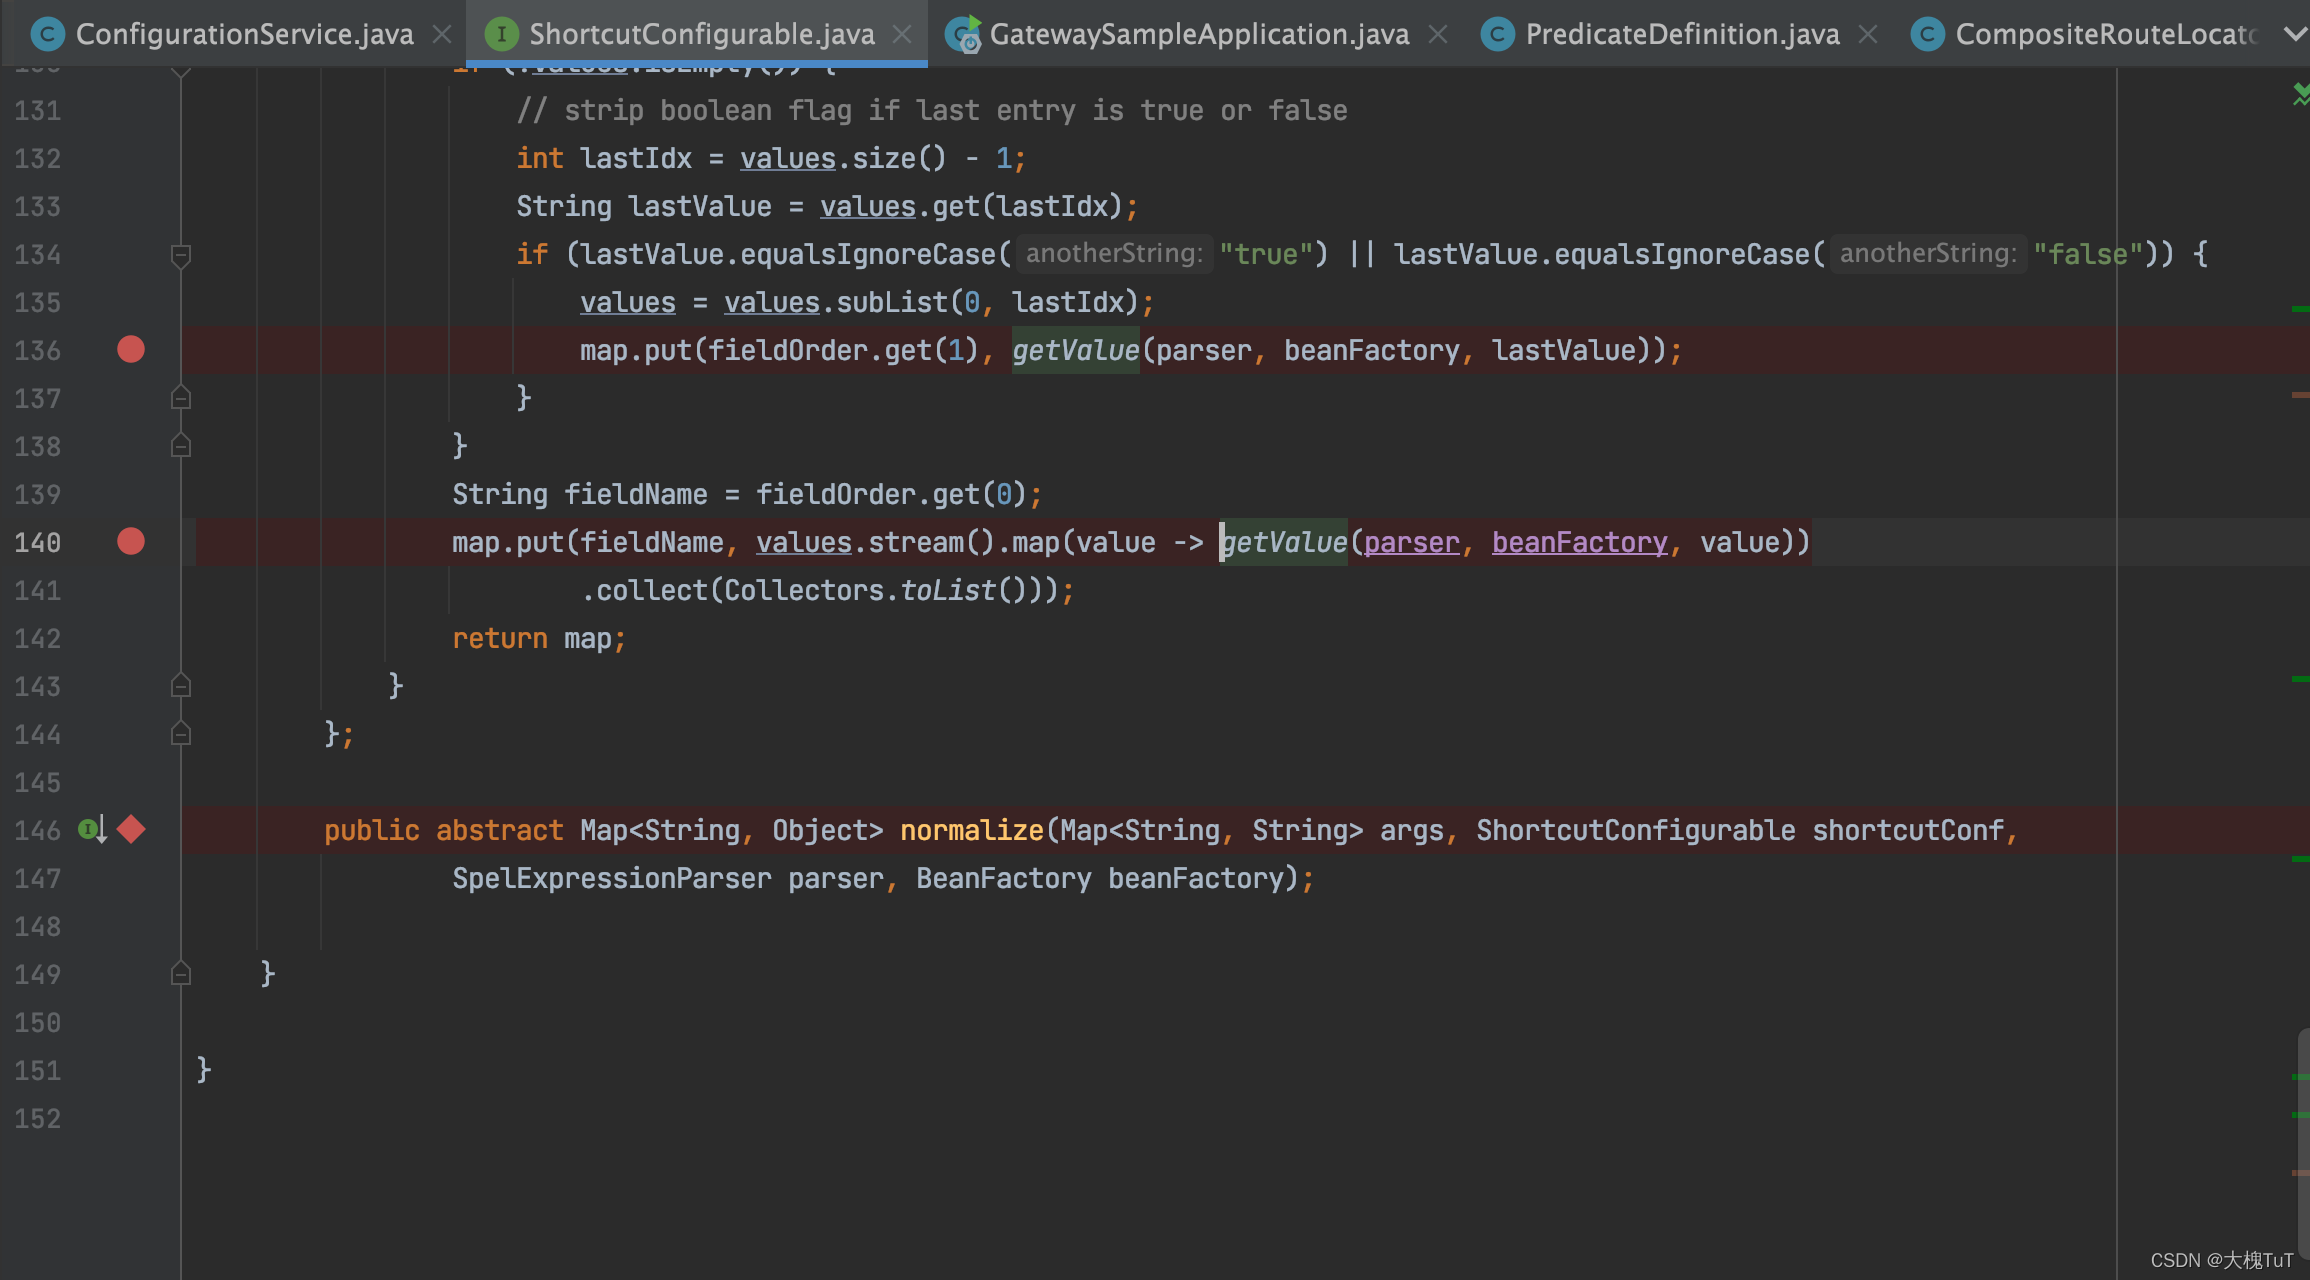This screenshot has width=2310, height=1280.
Task: Fold block end marker at line 149
Action: pyautogui.click(x=181, y=973)
